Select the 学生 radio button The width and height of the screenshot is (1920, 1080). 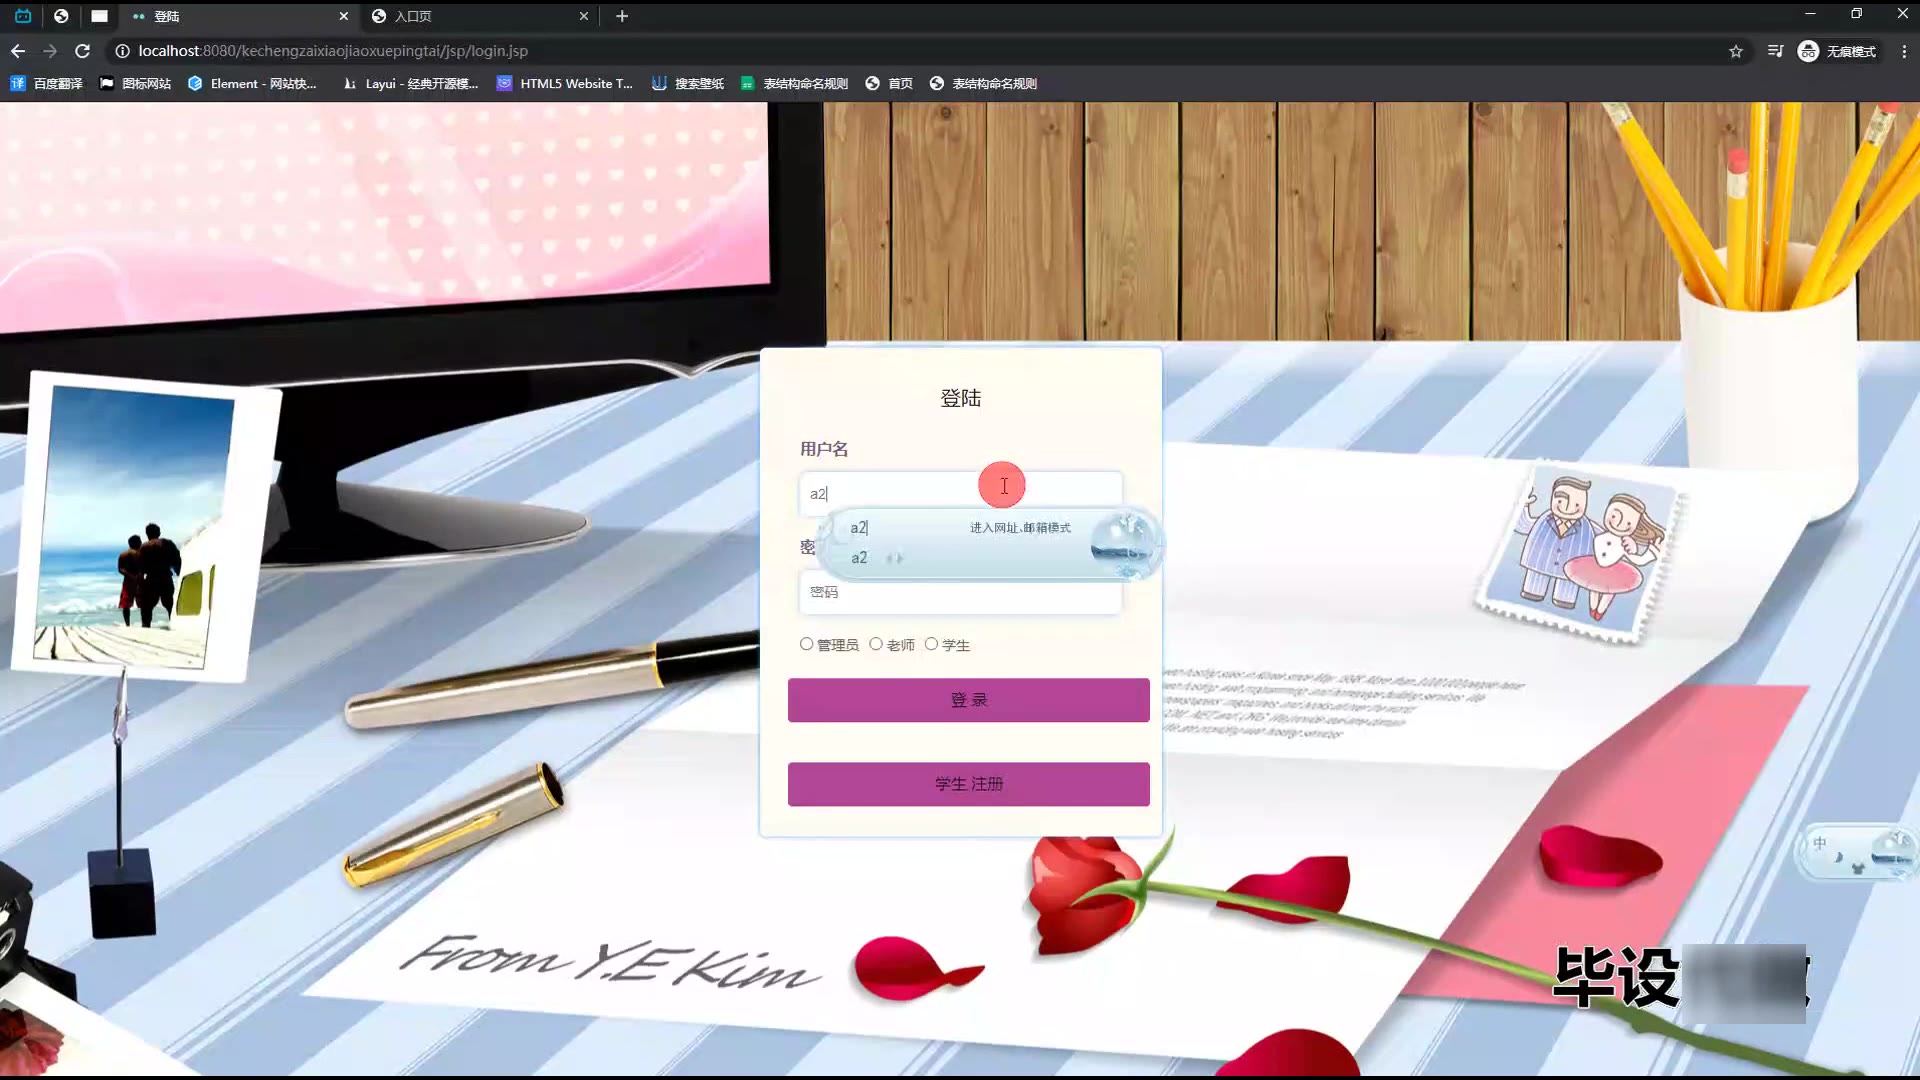931,644
